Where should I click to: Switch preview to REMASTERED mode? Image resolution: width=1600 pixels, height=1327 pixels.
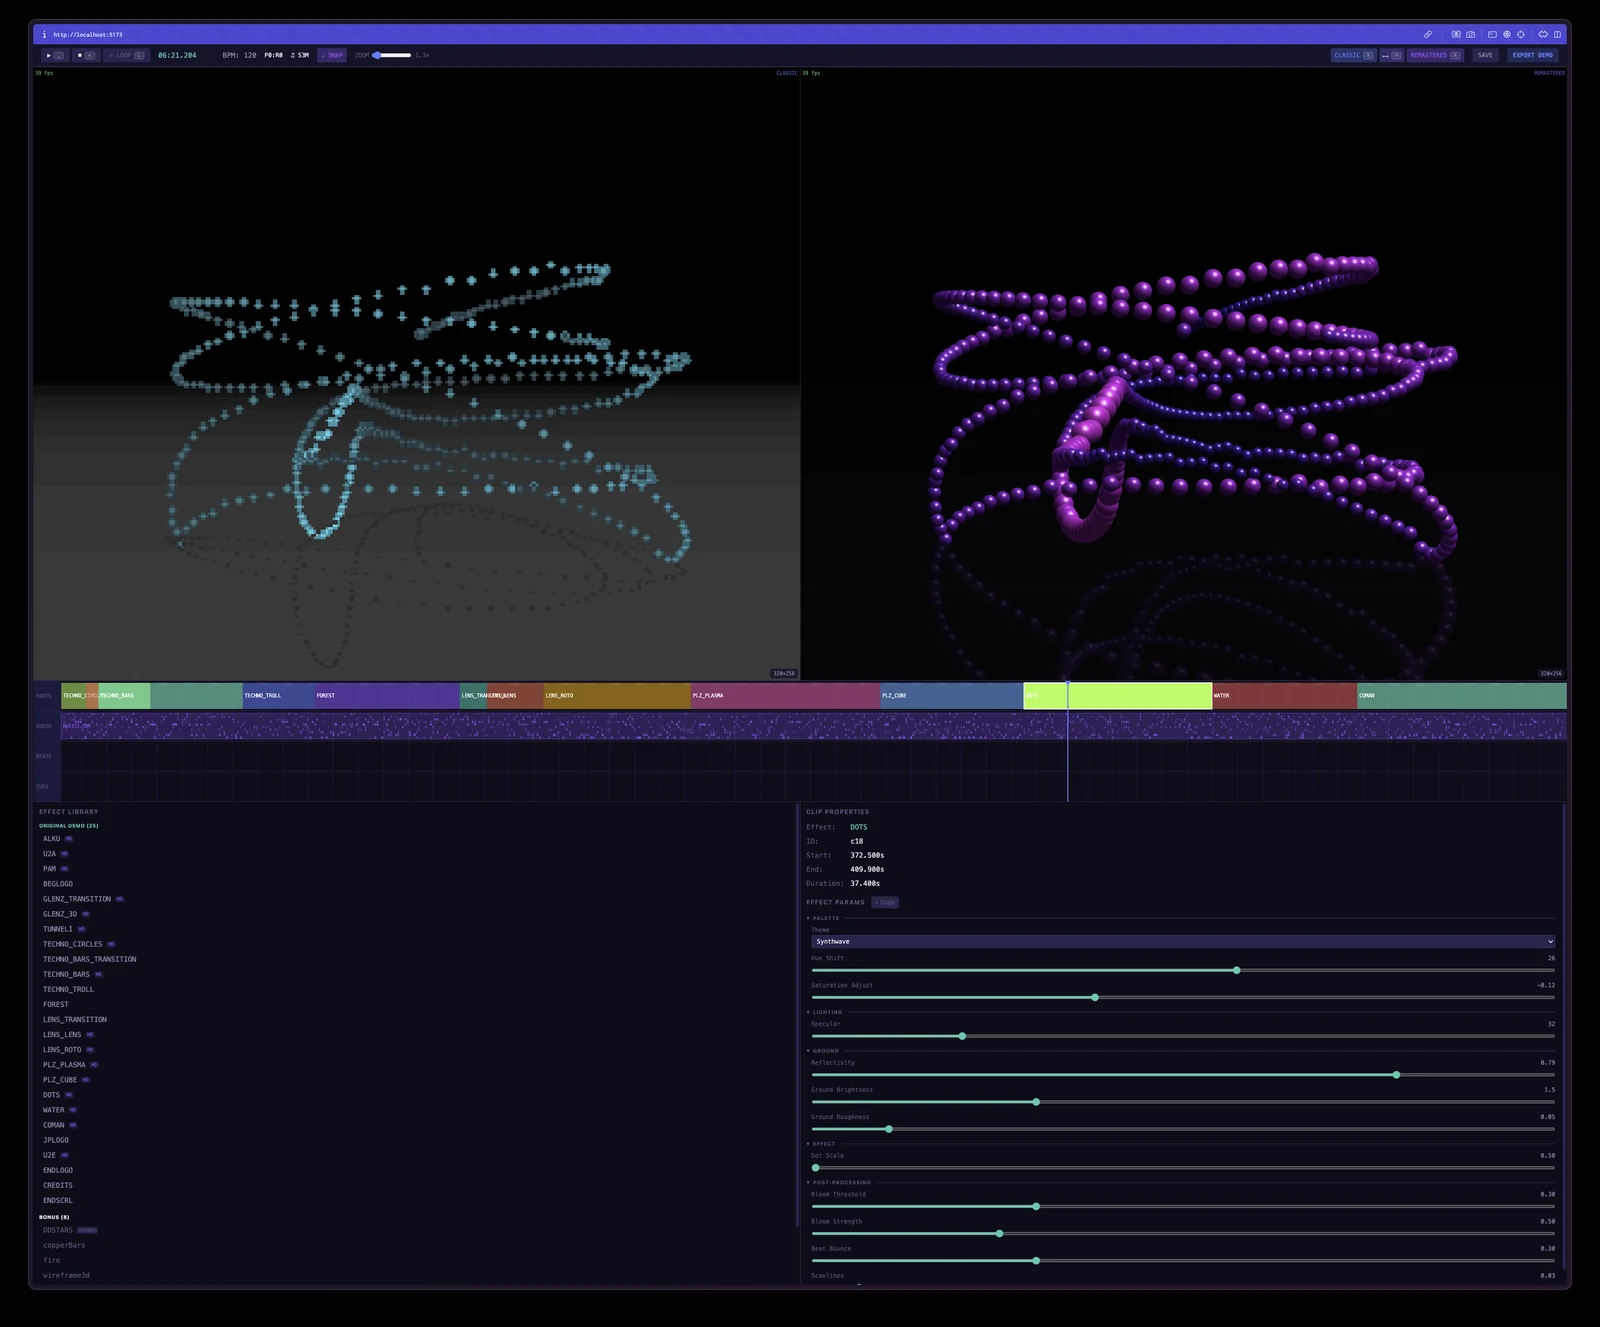pyautogui.click(x=1435, y=55)
